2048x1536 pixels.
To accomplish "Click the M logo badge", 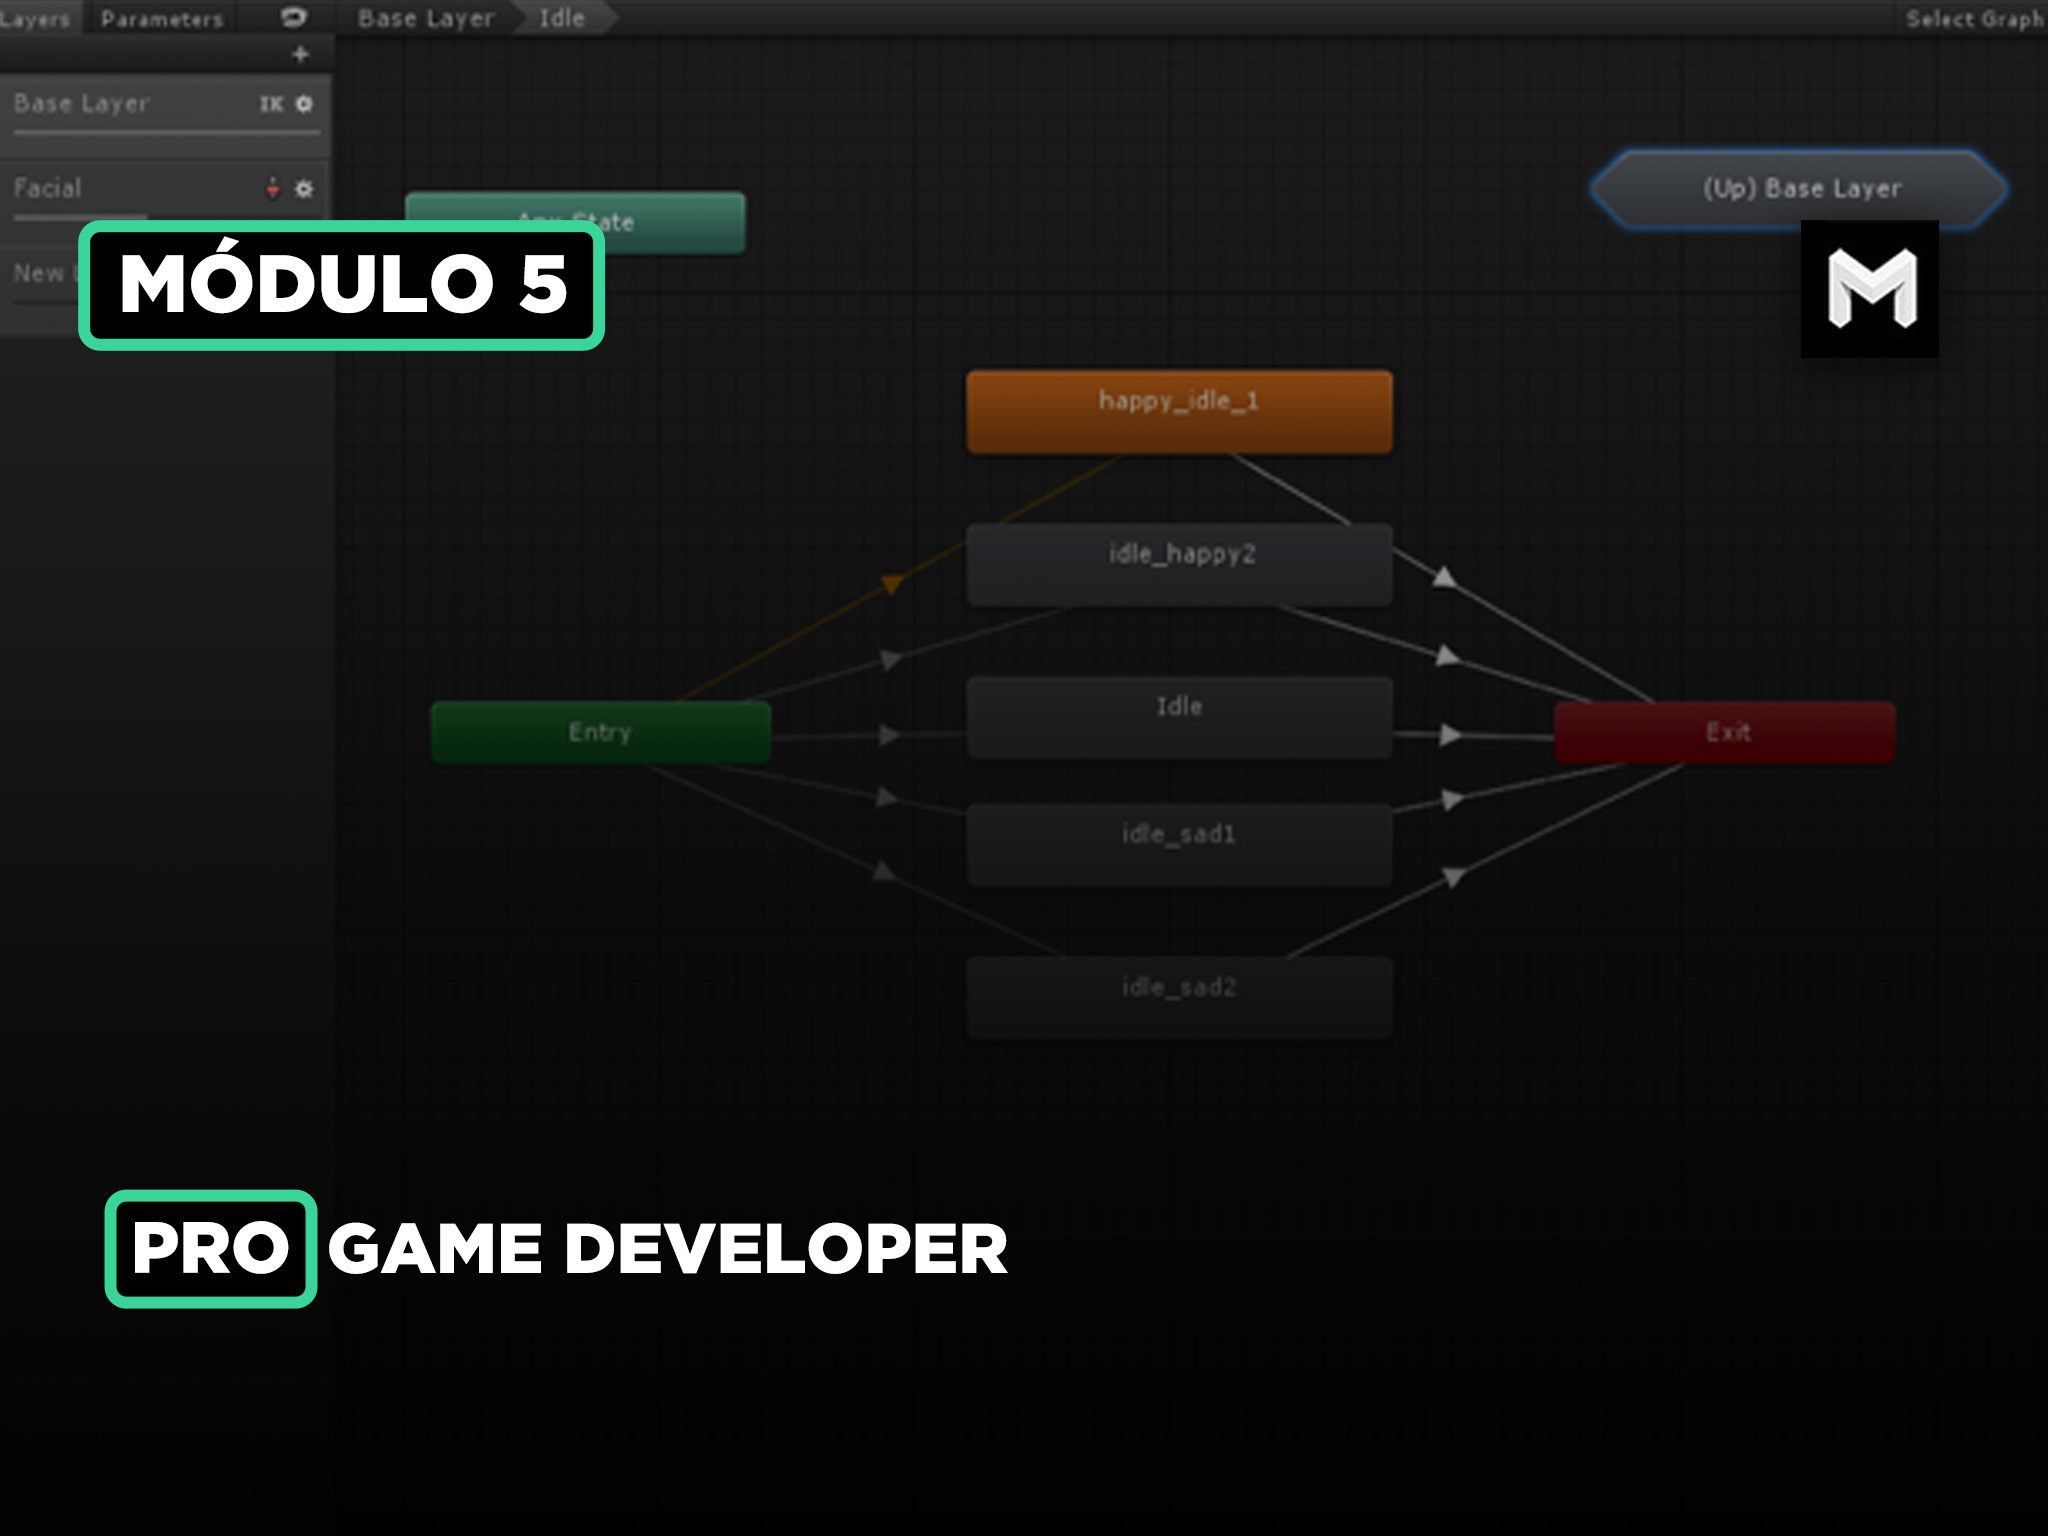I will [1869, 289].
